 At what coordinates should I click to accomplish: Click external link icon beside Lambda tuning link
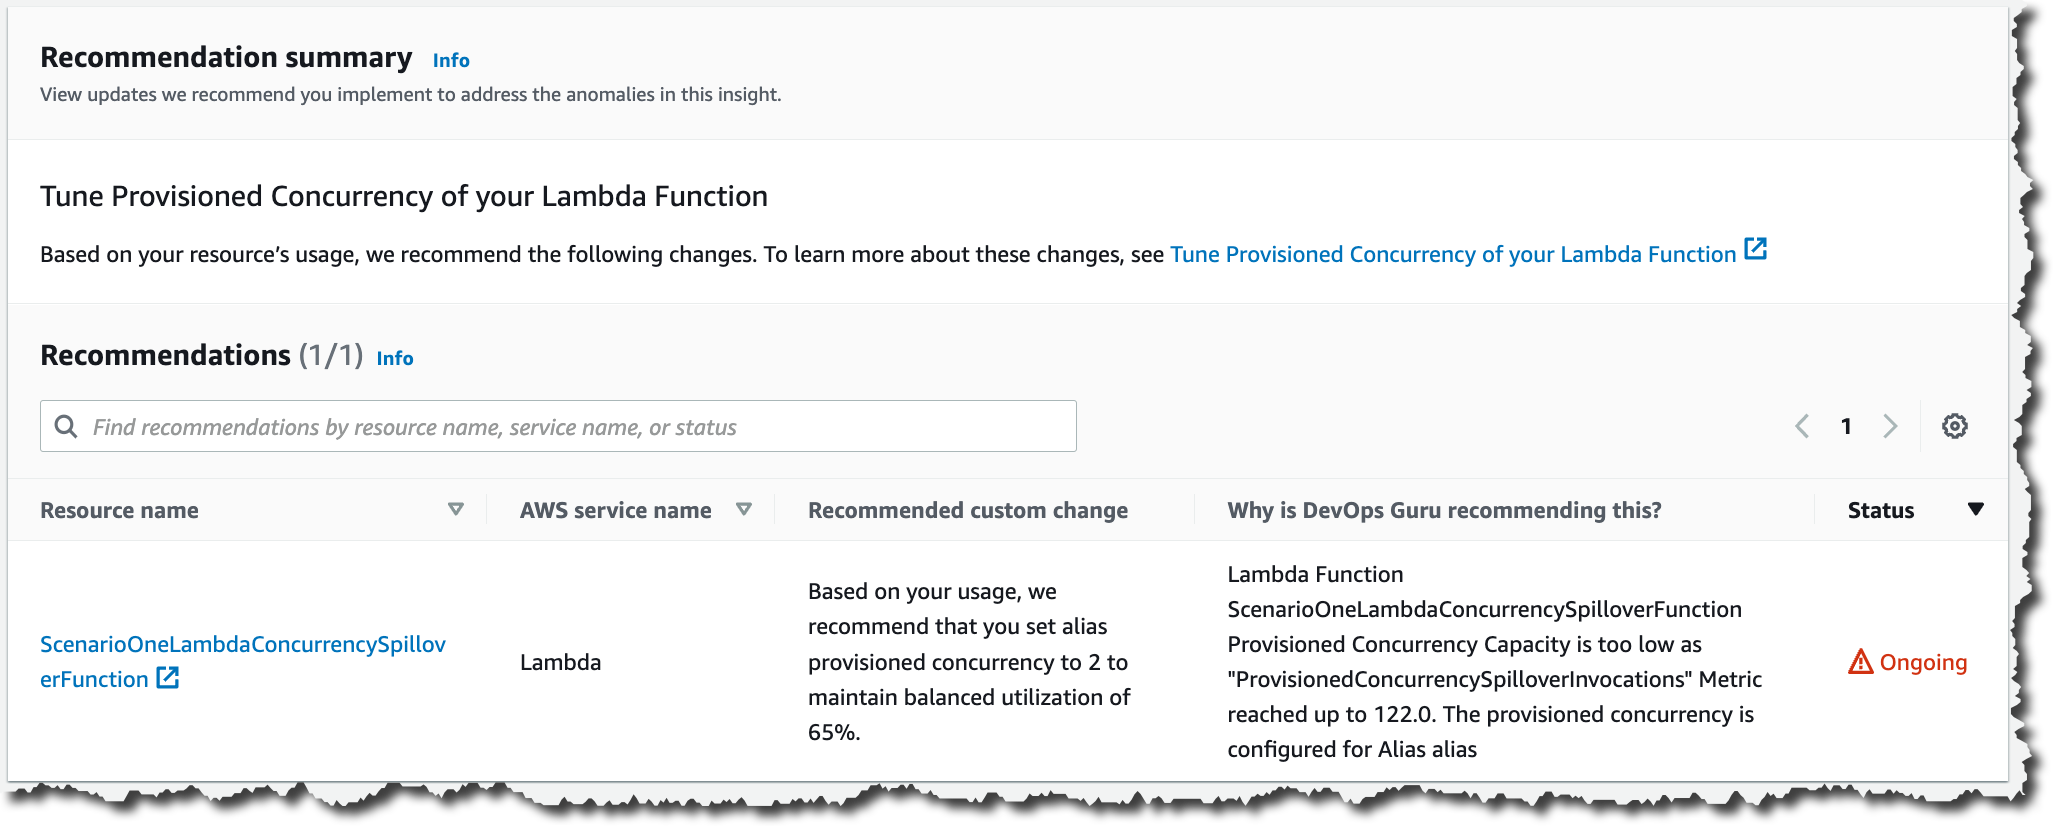1755,249
